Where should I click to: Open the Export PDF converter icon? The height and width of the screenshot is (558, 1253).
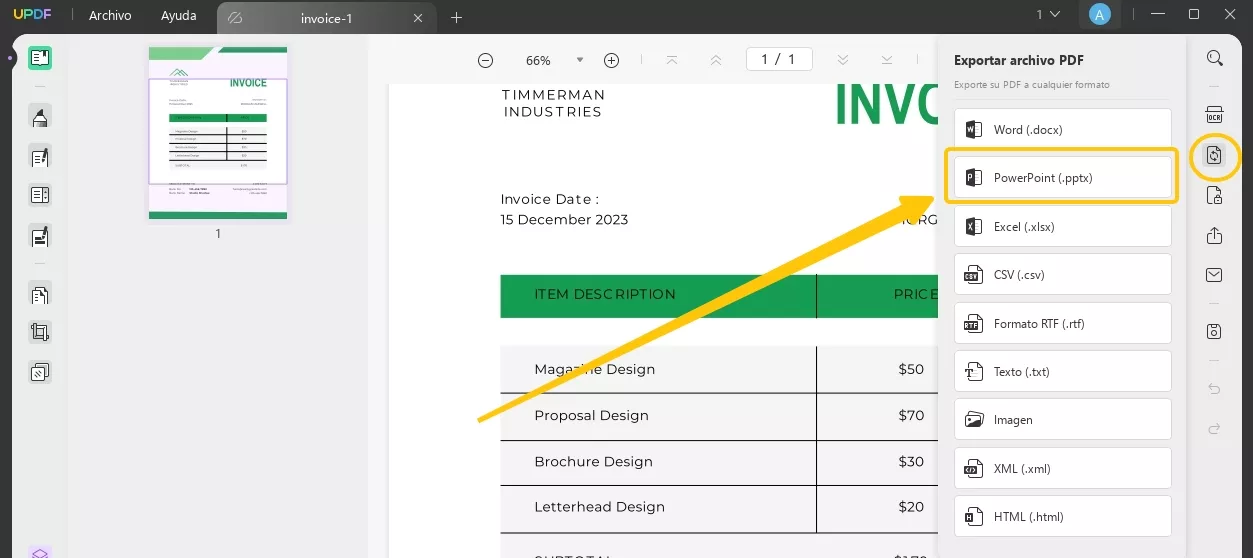tap(1214, 155)
